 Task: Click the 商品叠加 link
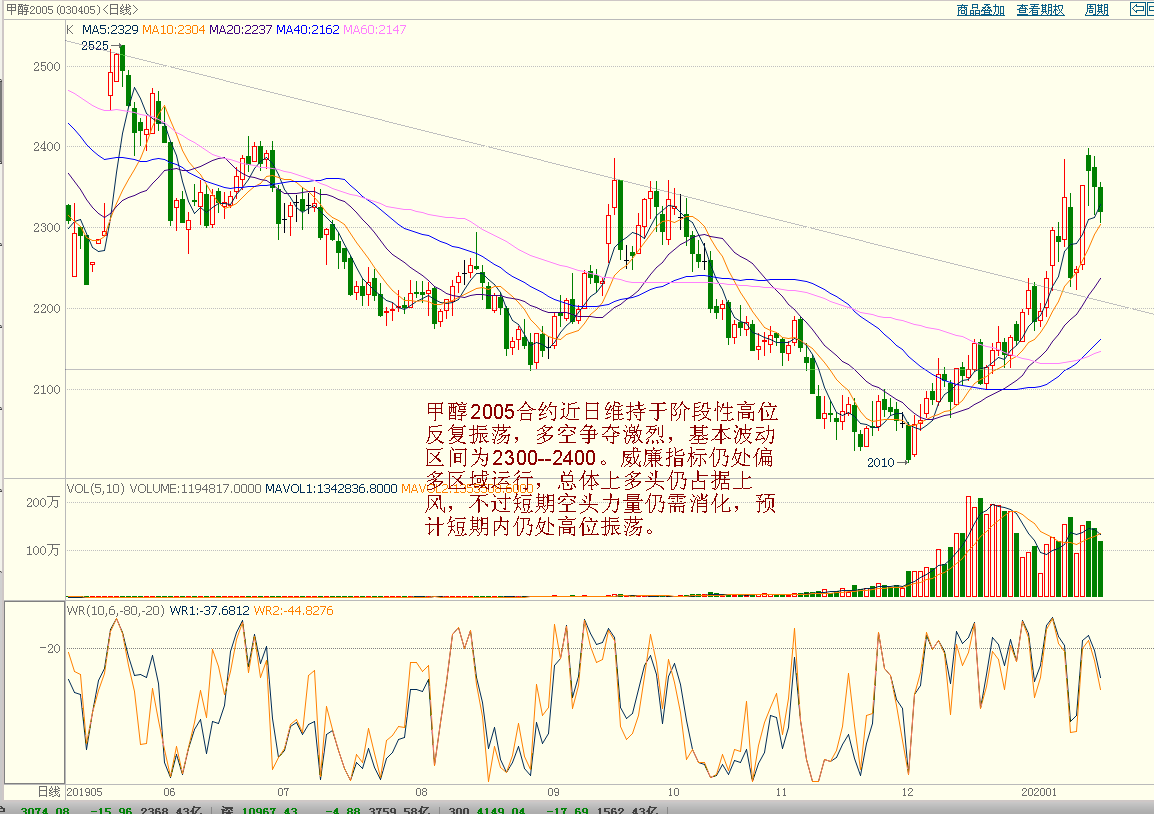point(980,10)
